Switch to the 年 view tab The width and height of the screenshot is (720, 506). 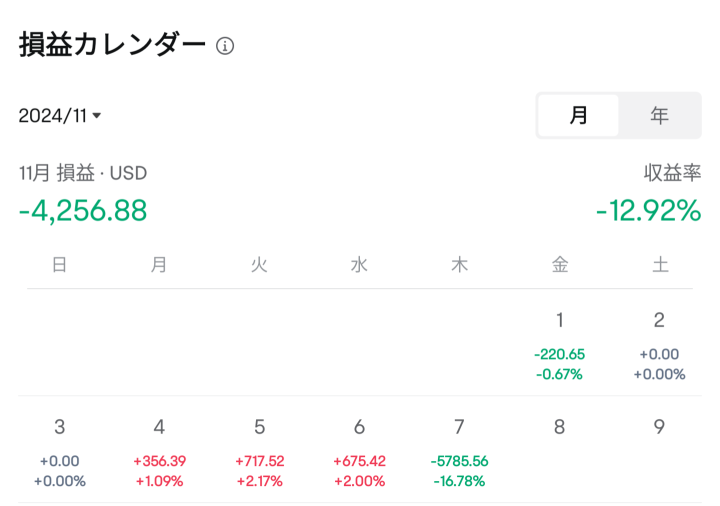click(659, 115)
